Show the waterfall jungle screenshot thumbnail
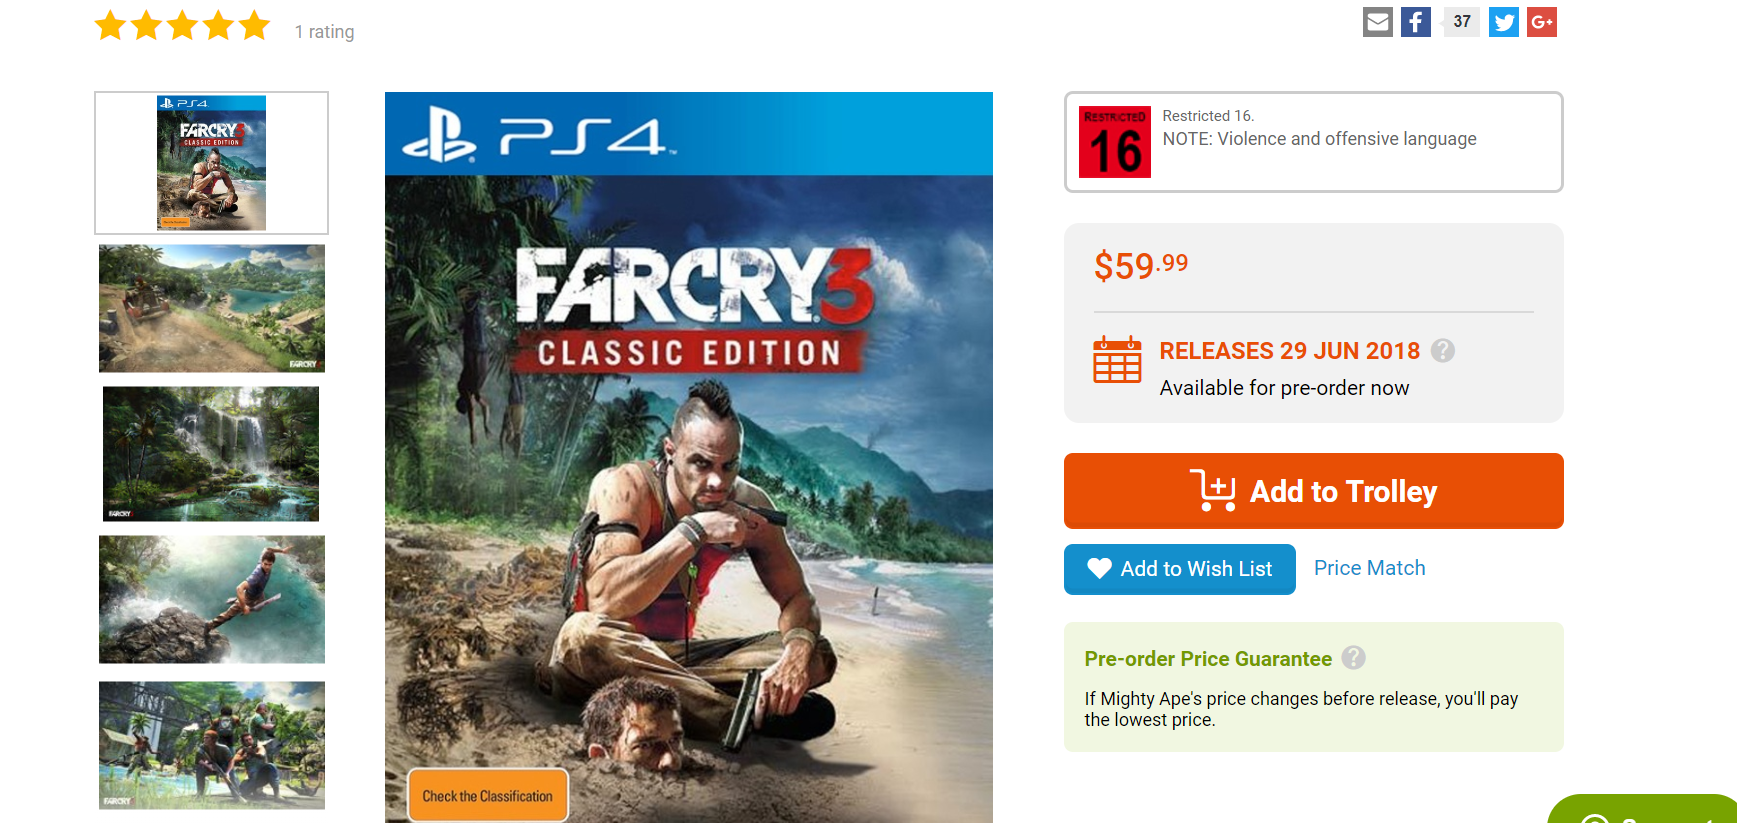The image size is (1737, 823). 211,454
